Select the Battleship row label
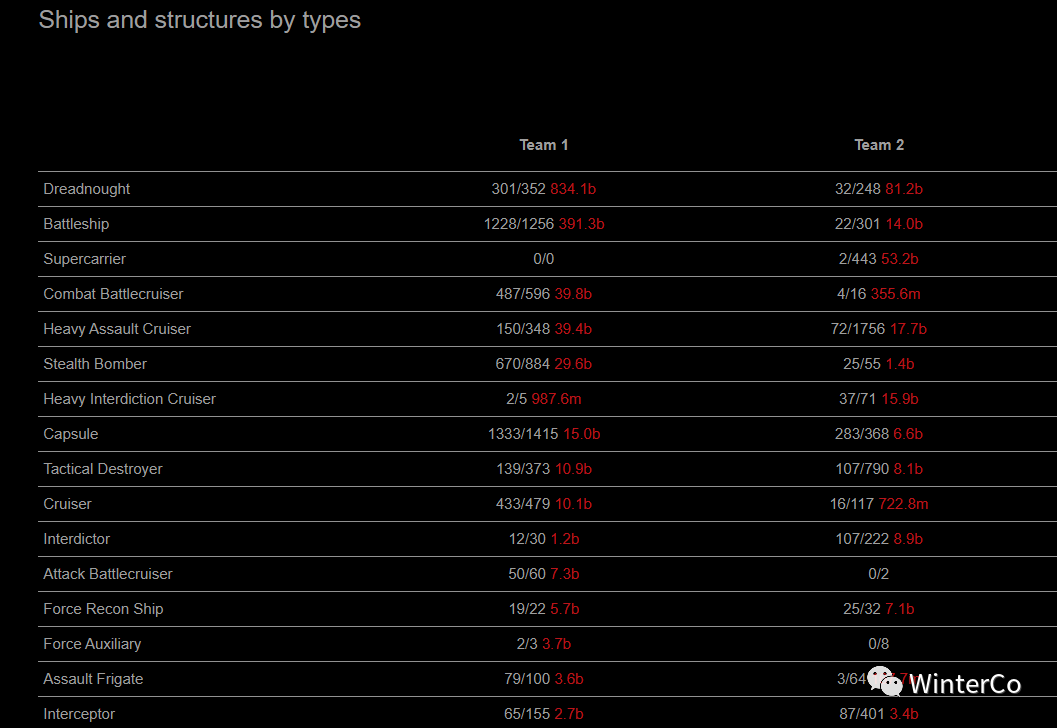 tap(76, 224)
